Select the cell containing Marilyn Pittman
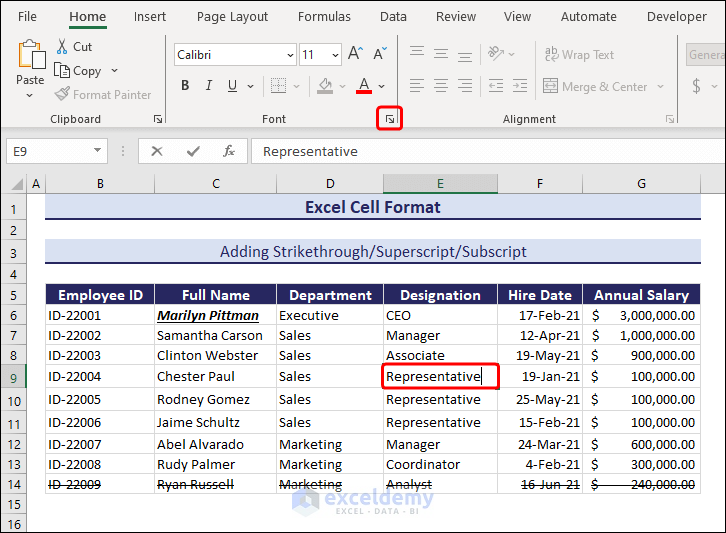Viewport: 726px width, 533px height. 215,315
